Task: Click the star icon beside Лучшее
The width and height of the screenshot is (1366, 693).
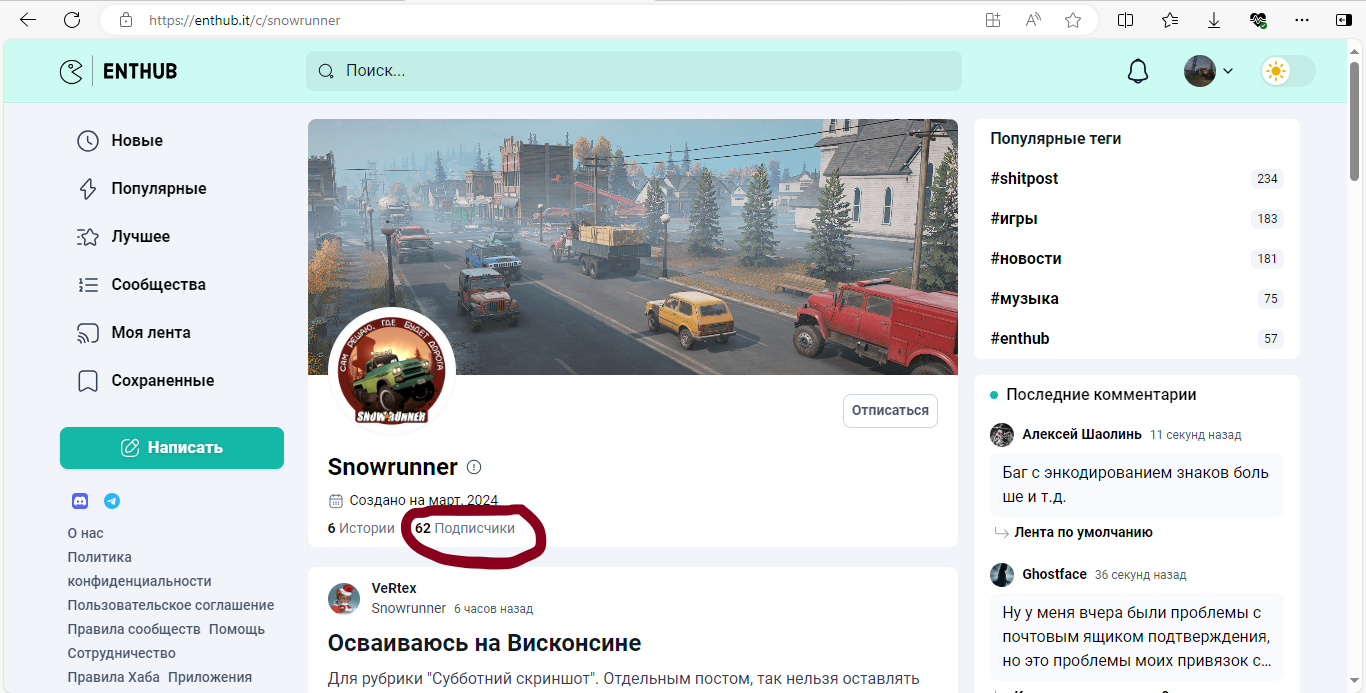Action: tap(88, 237)
